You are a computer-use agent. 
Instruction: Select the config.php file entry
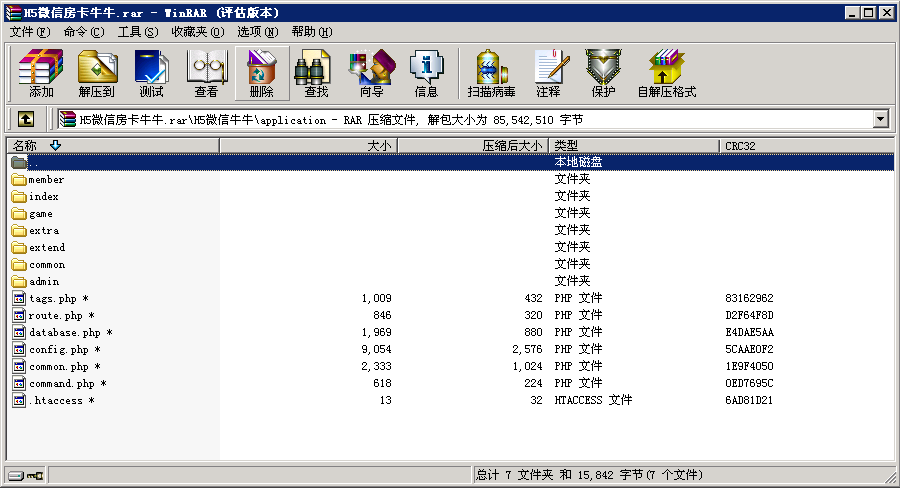coord(58,350)
